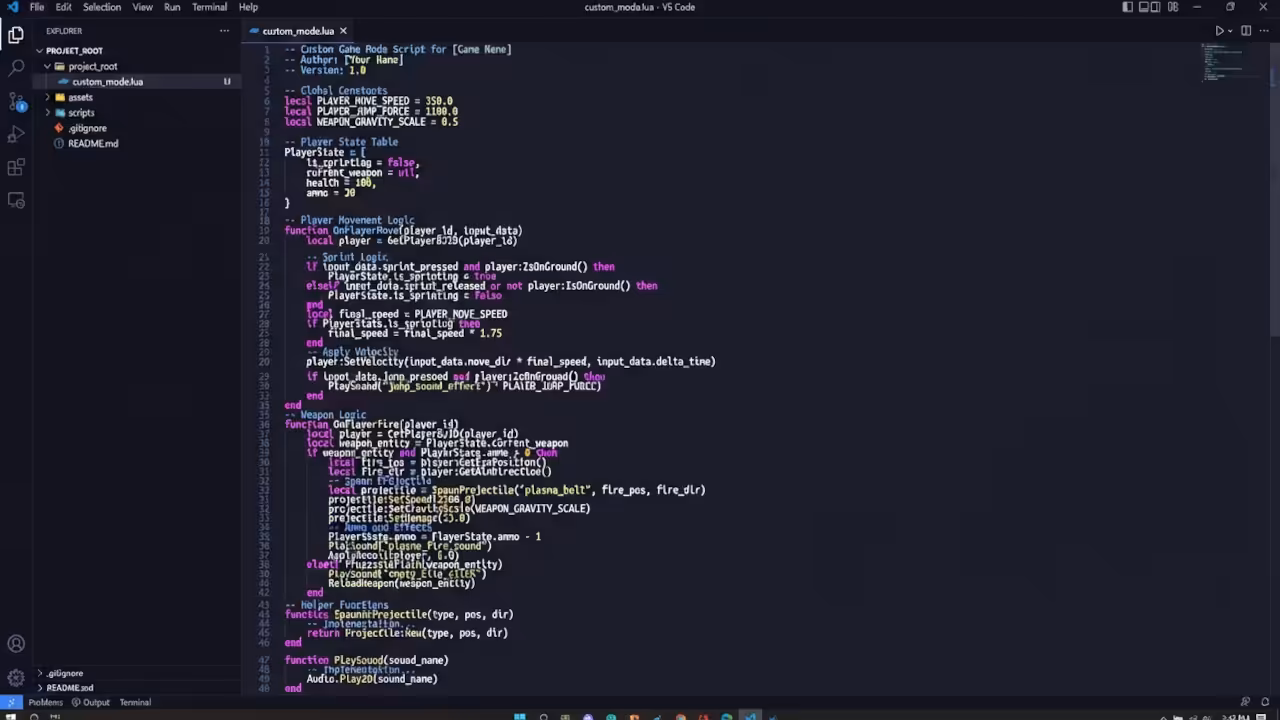
Task: Click the VS Code logo in title bar
Action: point(11,7)
